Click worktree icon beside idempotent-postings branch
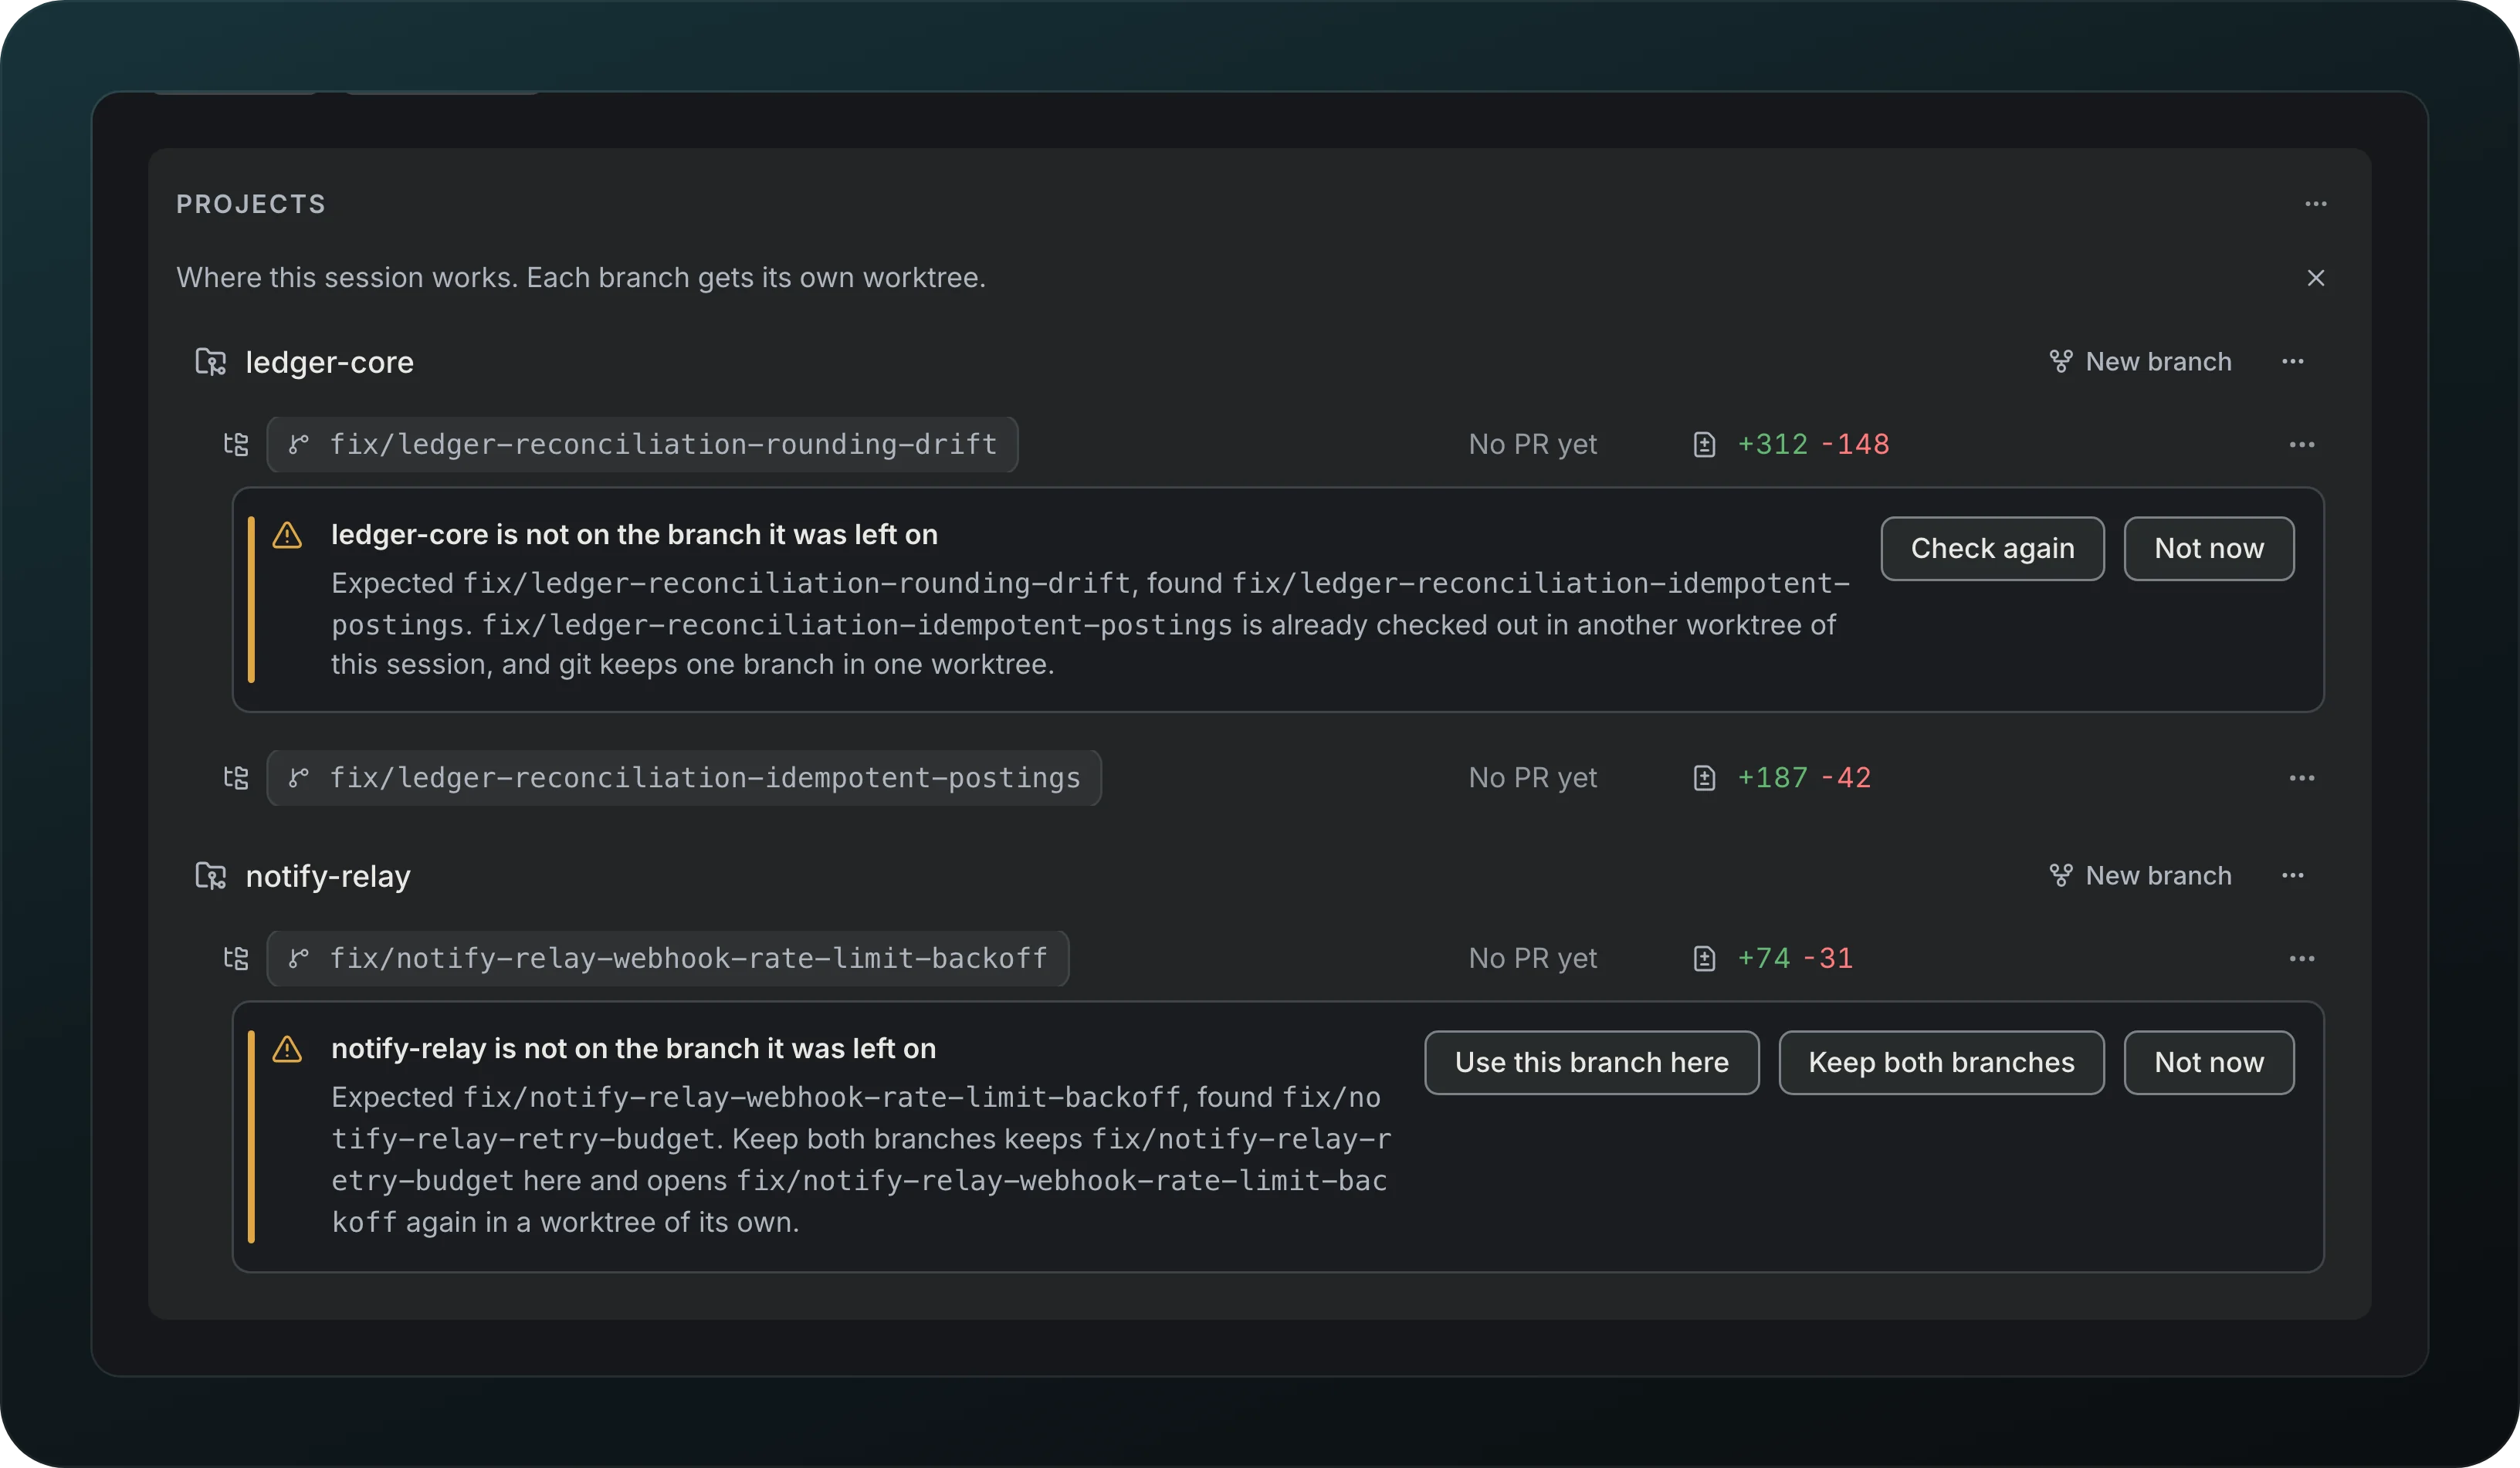Viewport: 2520px width, 1468px height. (x=236, y=778)
